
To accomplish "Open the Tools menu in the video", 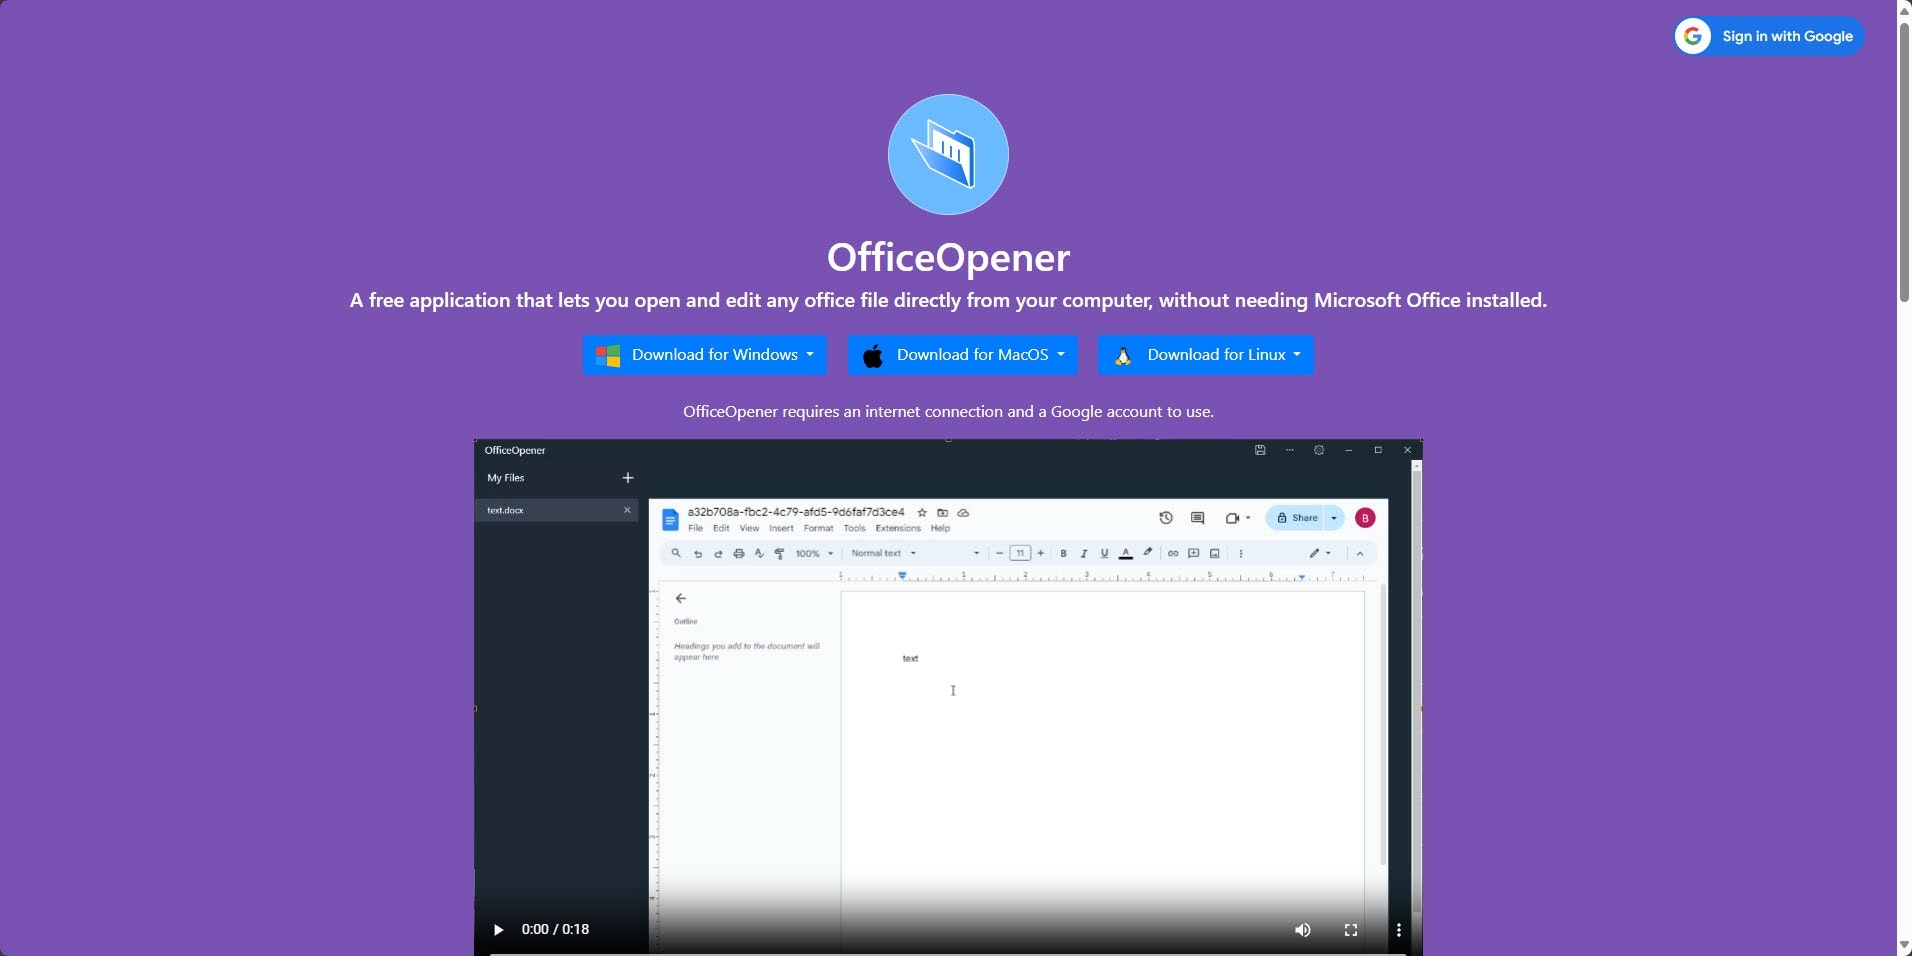I will coord(854,528).
